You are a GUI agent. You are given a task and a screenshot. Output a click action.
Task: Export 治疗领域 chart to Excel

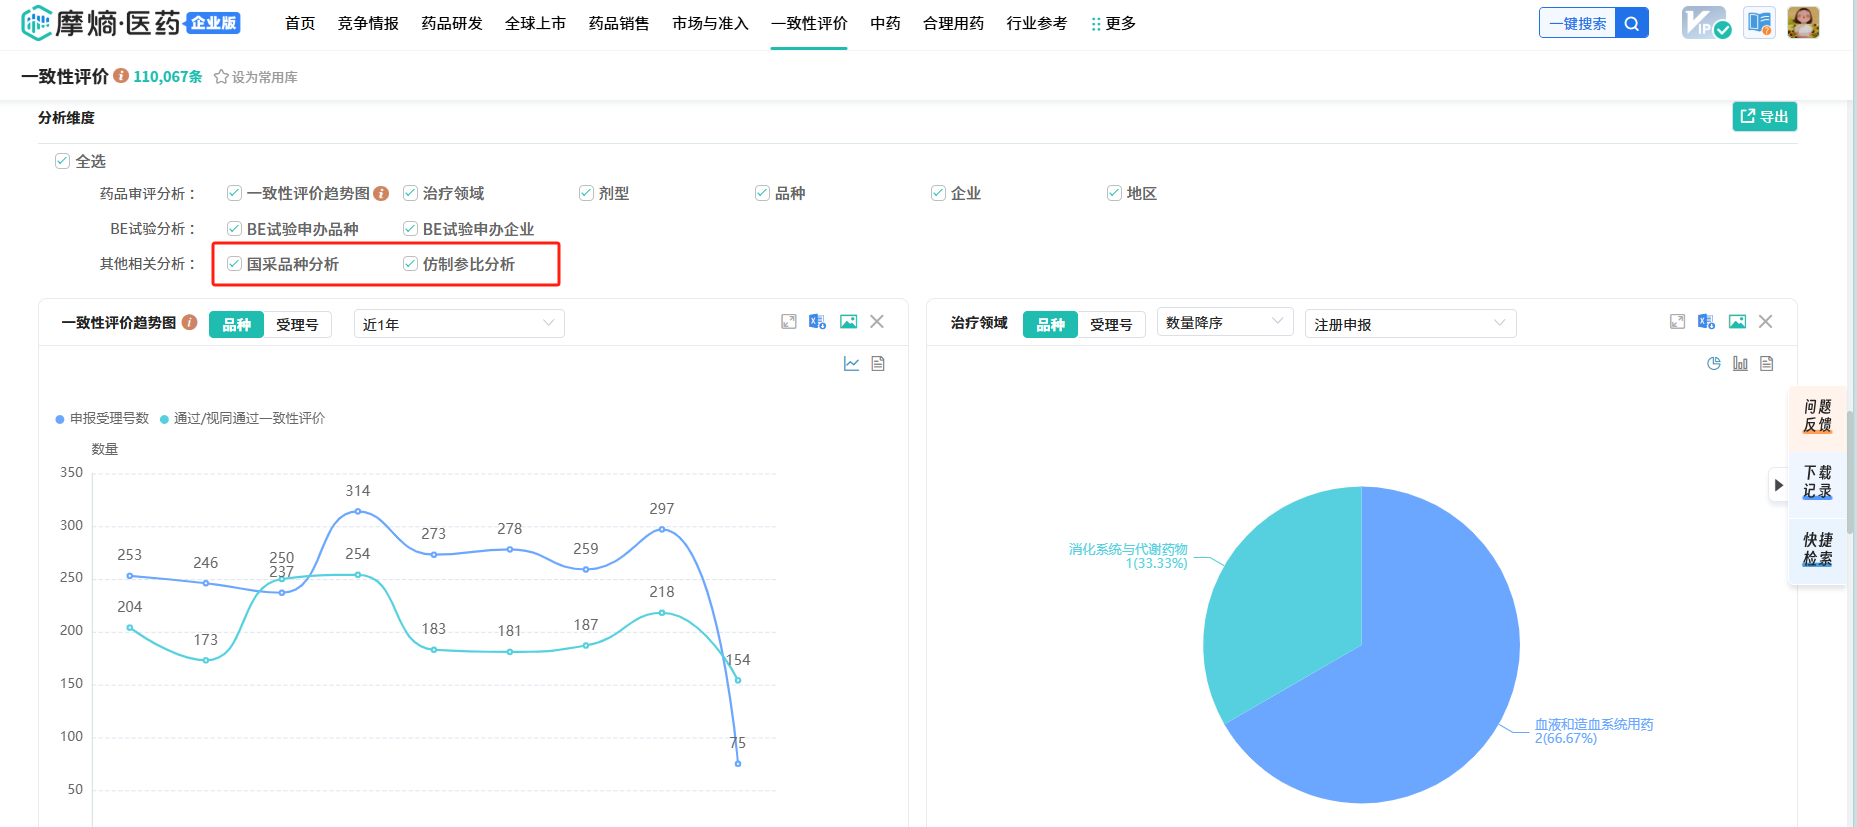[1707, 322]
